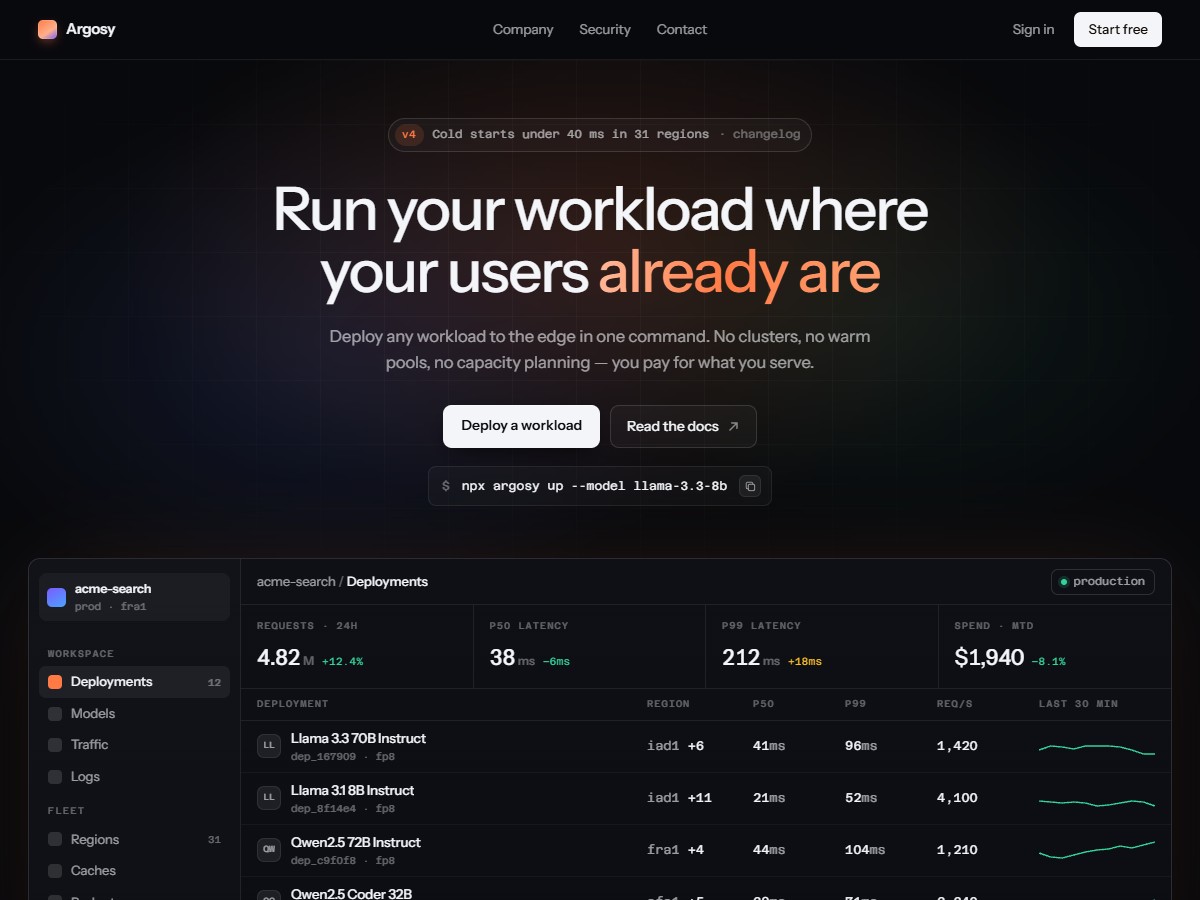Select Regions in the fleet sidebar
The height and width of the screenshot is (900, 1200).
point(134,840)
